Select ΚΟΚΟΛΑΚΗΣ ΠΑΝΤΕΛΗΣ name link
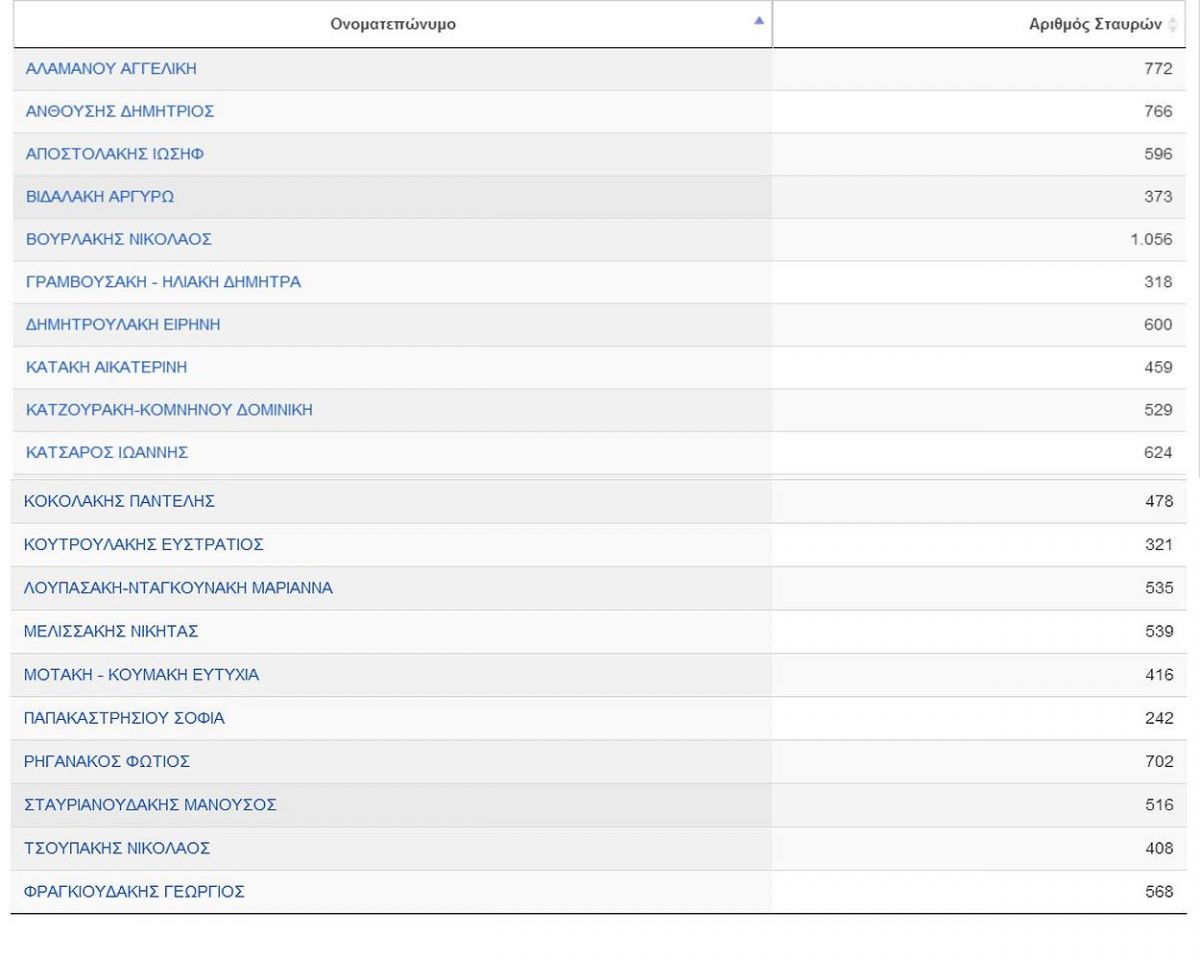This screenshot has height=960, width=1200. (119, 501)
